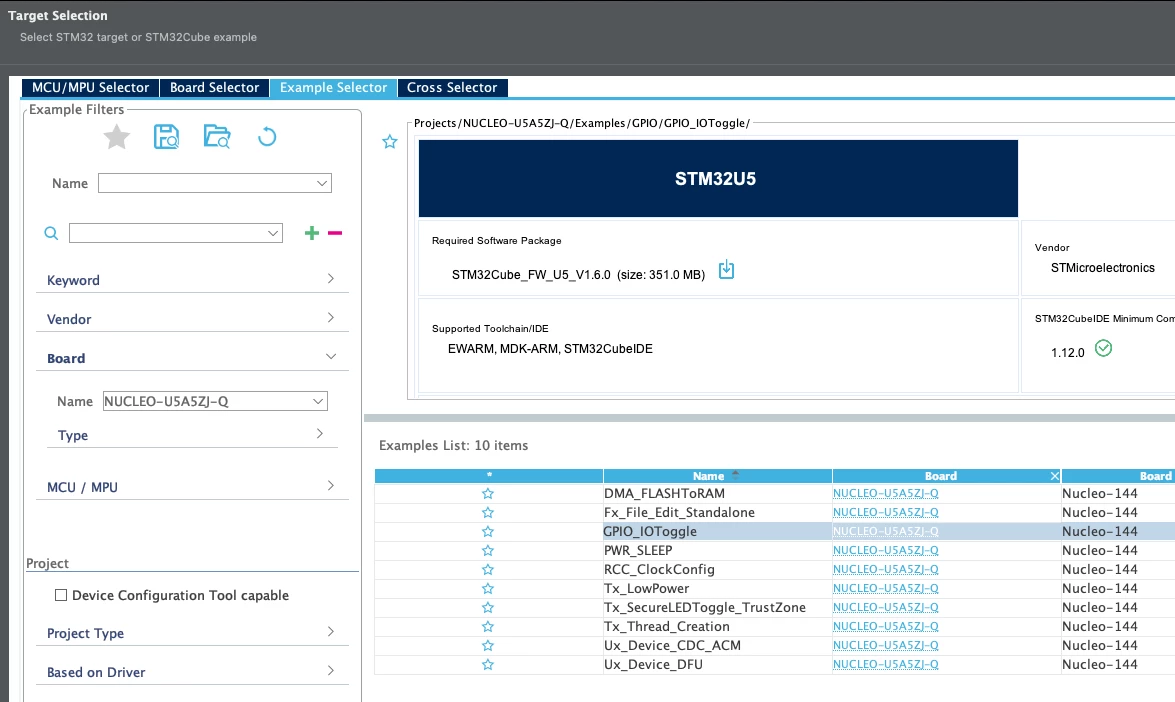Select the Ux_Device_DFU example name

coord(653,665)
